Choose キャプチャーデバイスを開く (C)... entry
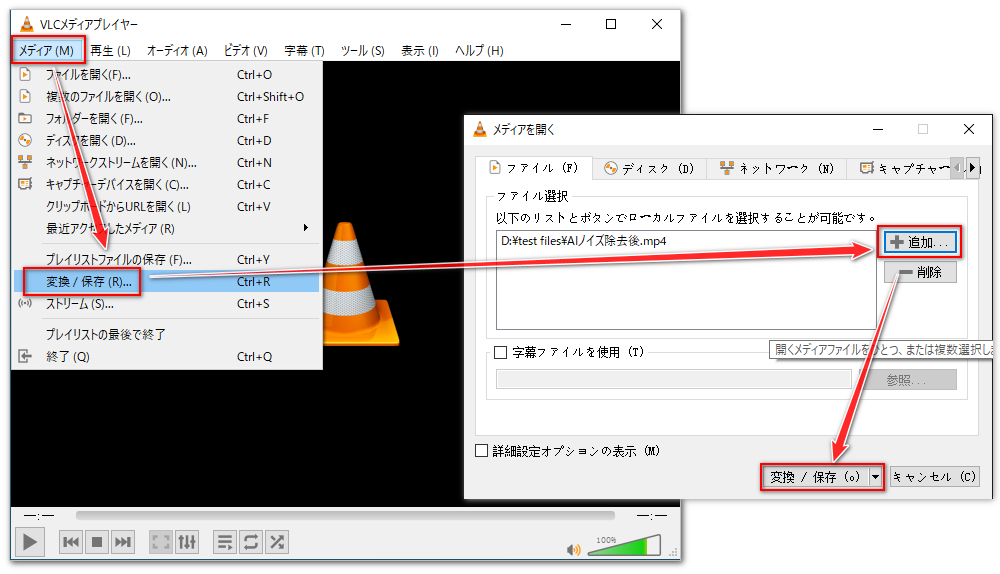The width and height of the screenshot is (1000, 574). [x=167, y=185]
